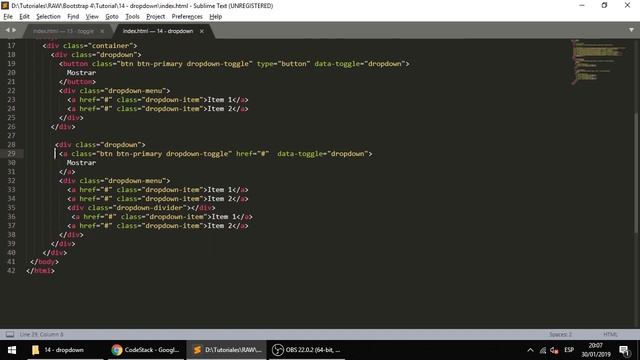Close the 14 - dropdown tab
The height and width of the screenshot is (360, 640).
[202, 31]
